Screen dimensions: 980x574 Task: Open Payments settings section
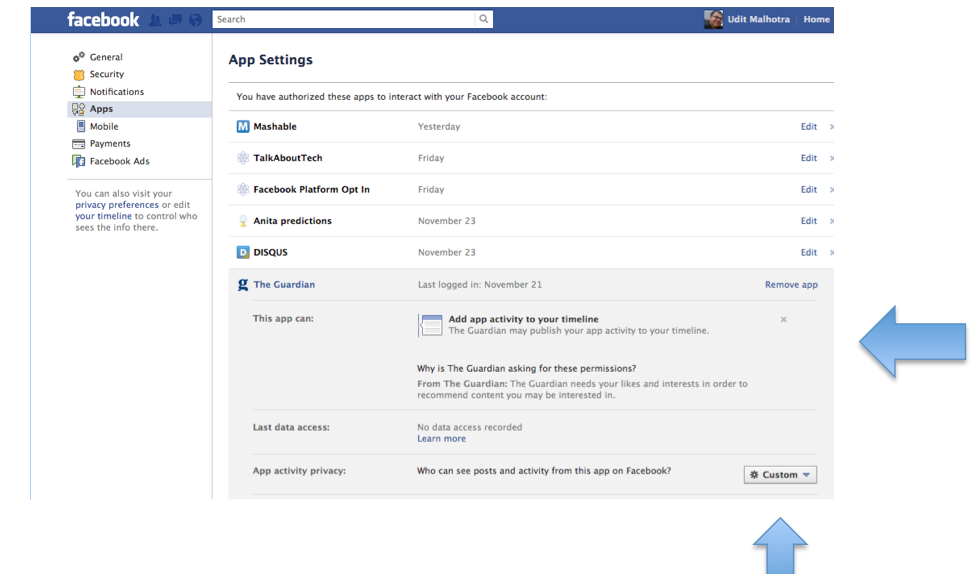(x=110, y=144)
